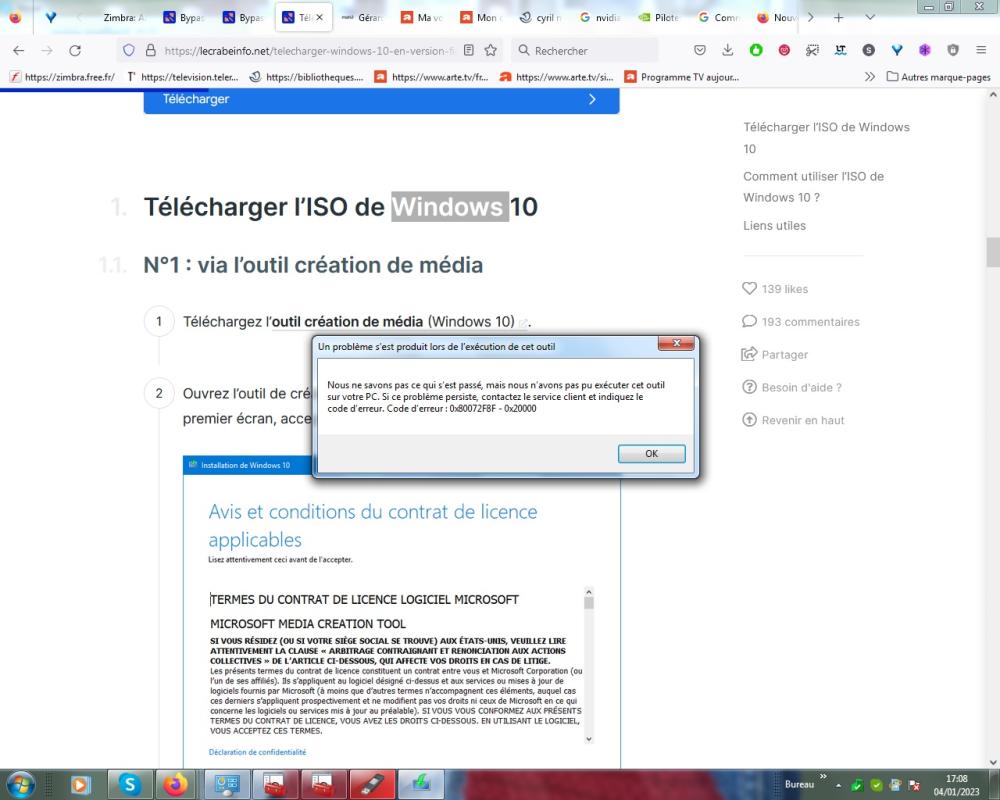The height and width of the screenshot is (800, 1000).
Task: Open Skype from the Windows taskbar
Action: 129,784
